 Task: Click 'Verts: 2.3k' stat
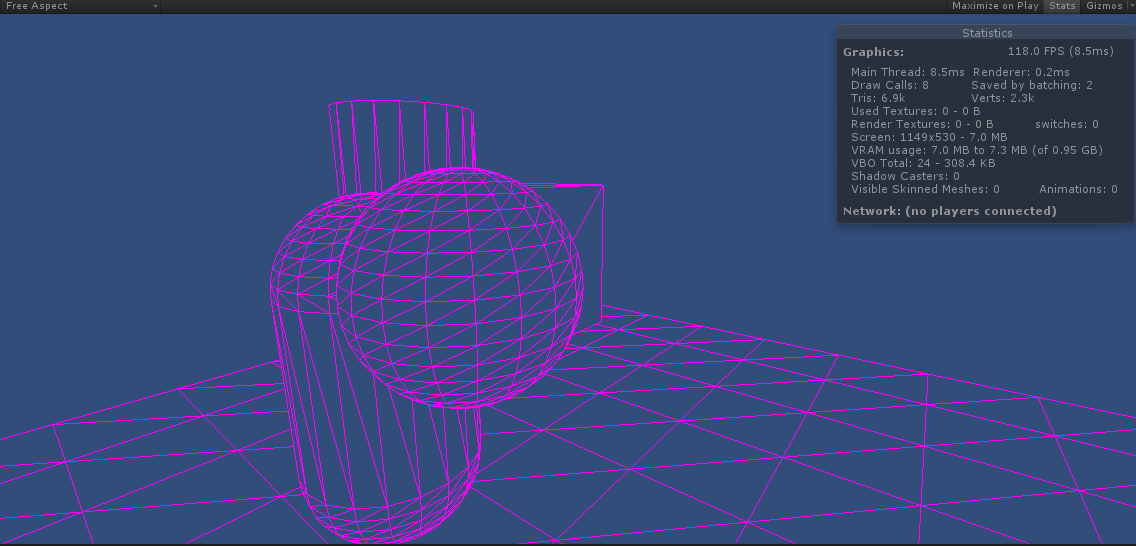pos(1003,98)
